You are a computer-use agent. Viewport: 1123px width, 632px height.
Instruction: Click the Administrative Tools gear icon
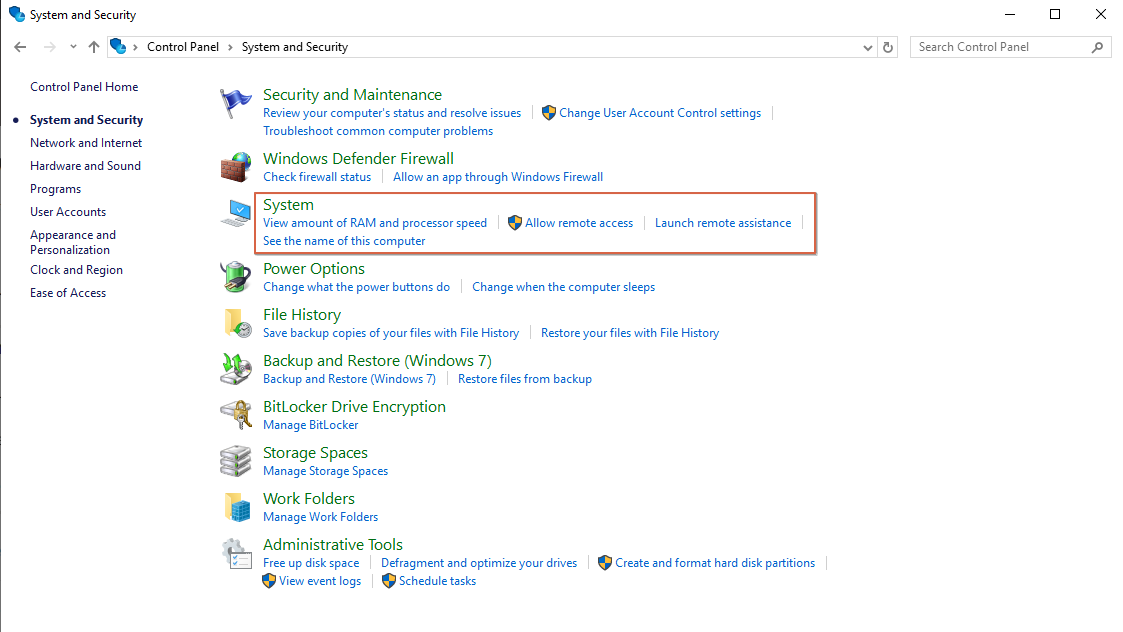point(236,553)
